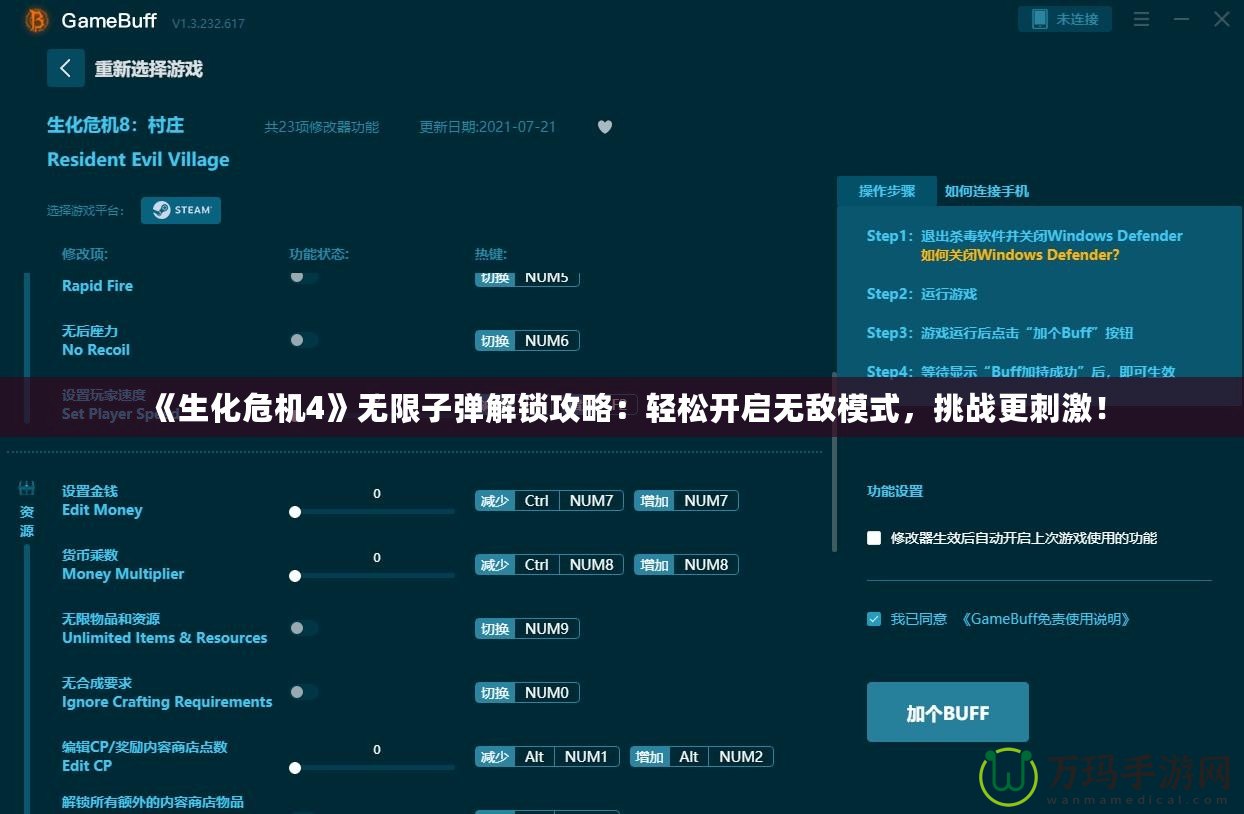Click 切换 NUM9 for Unlimited Items
The width and height of the screenshot is (1244, 814).
527,629
